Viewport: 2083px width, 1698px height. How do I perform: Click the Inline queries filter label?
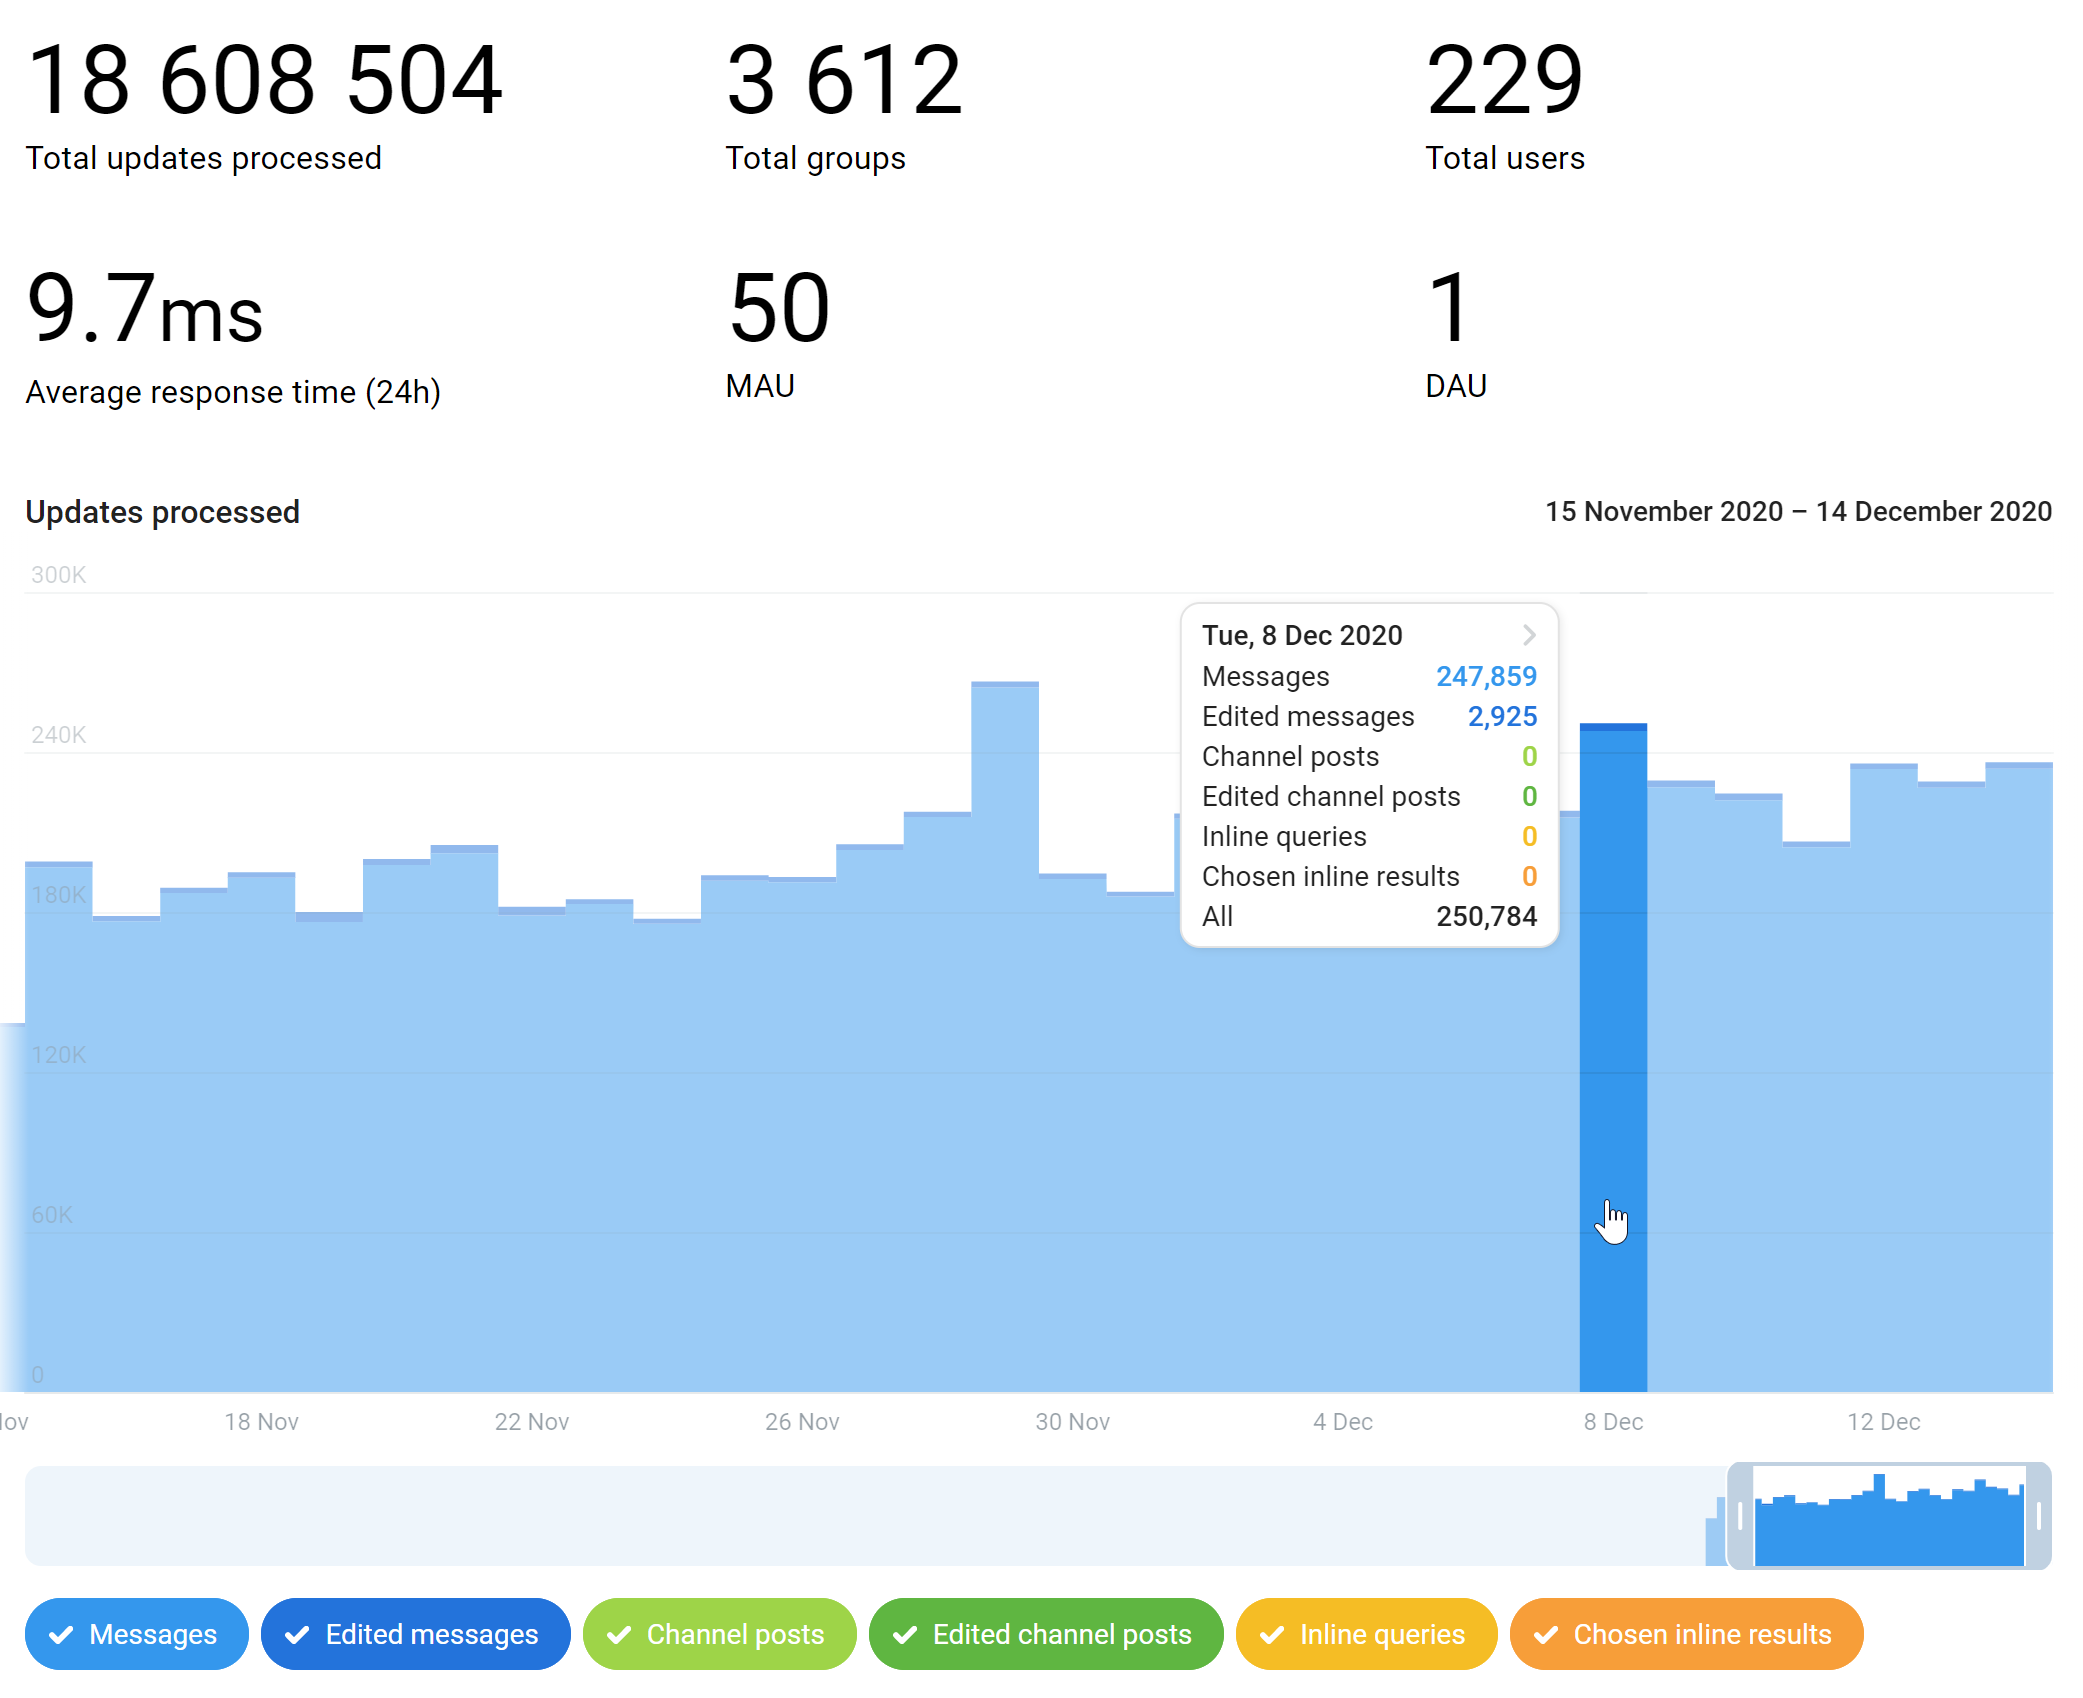point(1381,1634)
